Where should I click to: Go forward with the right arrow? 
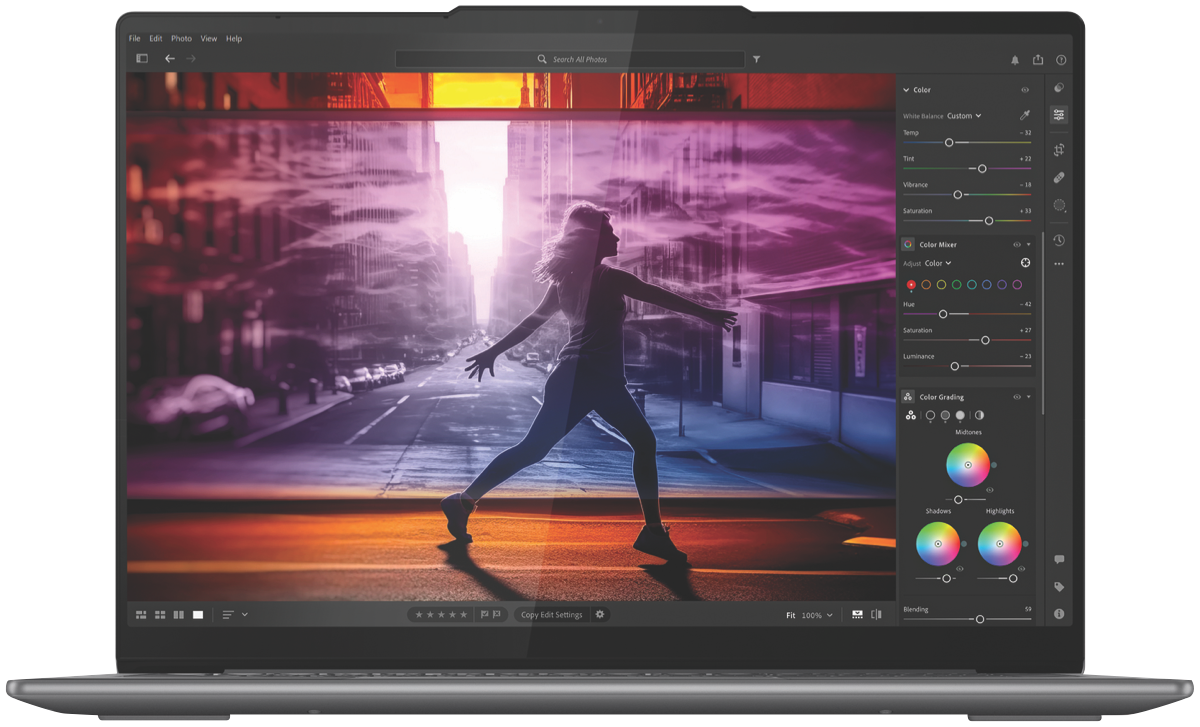click(191, 59)
